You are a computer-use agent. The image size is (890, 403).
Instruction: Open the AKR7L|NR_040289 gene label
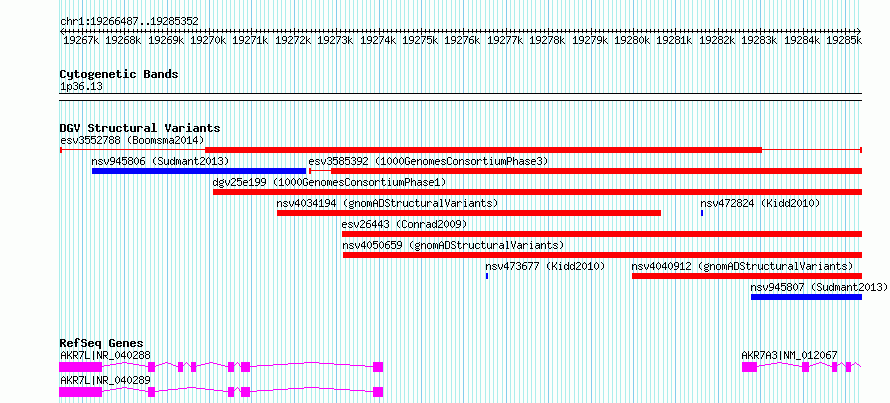(106, 380)
